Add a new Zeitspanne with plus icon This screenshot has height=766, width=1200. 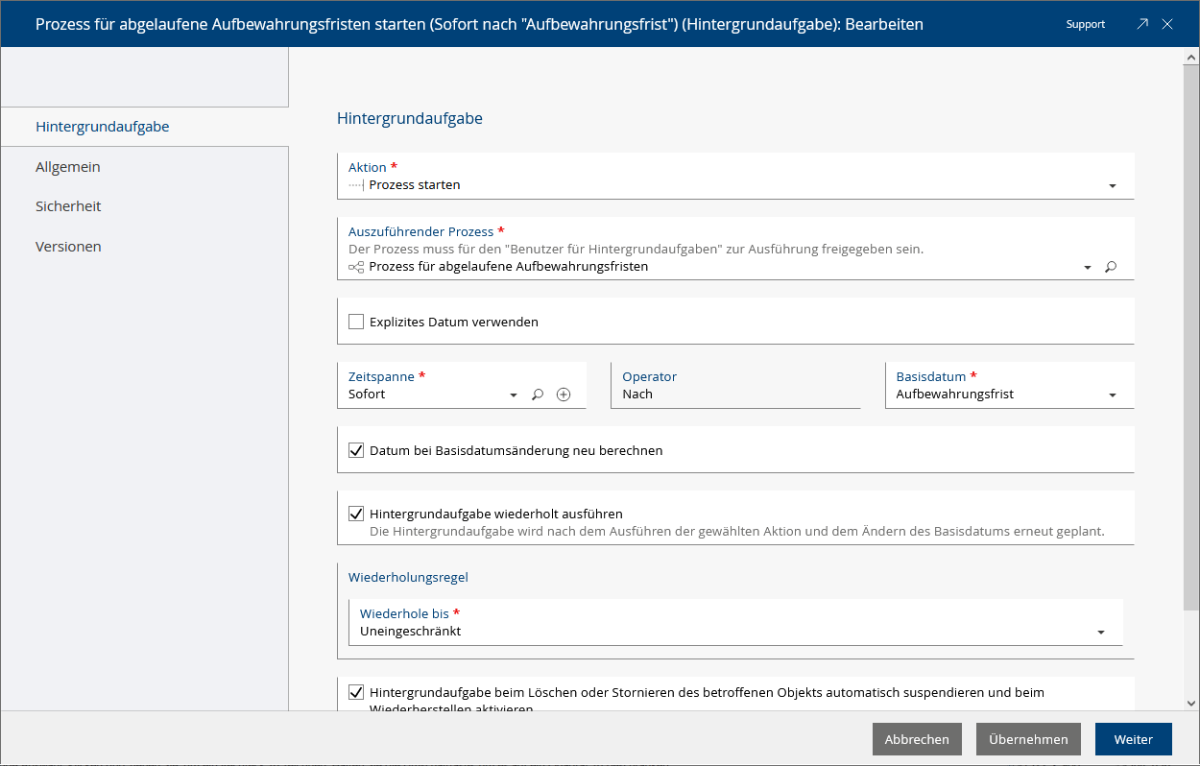click(x=564, y=395)
